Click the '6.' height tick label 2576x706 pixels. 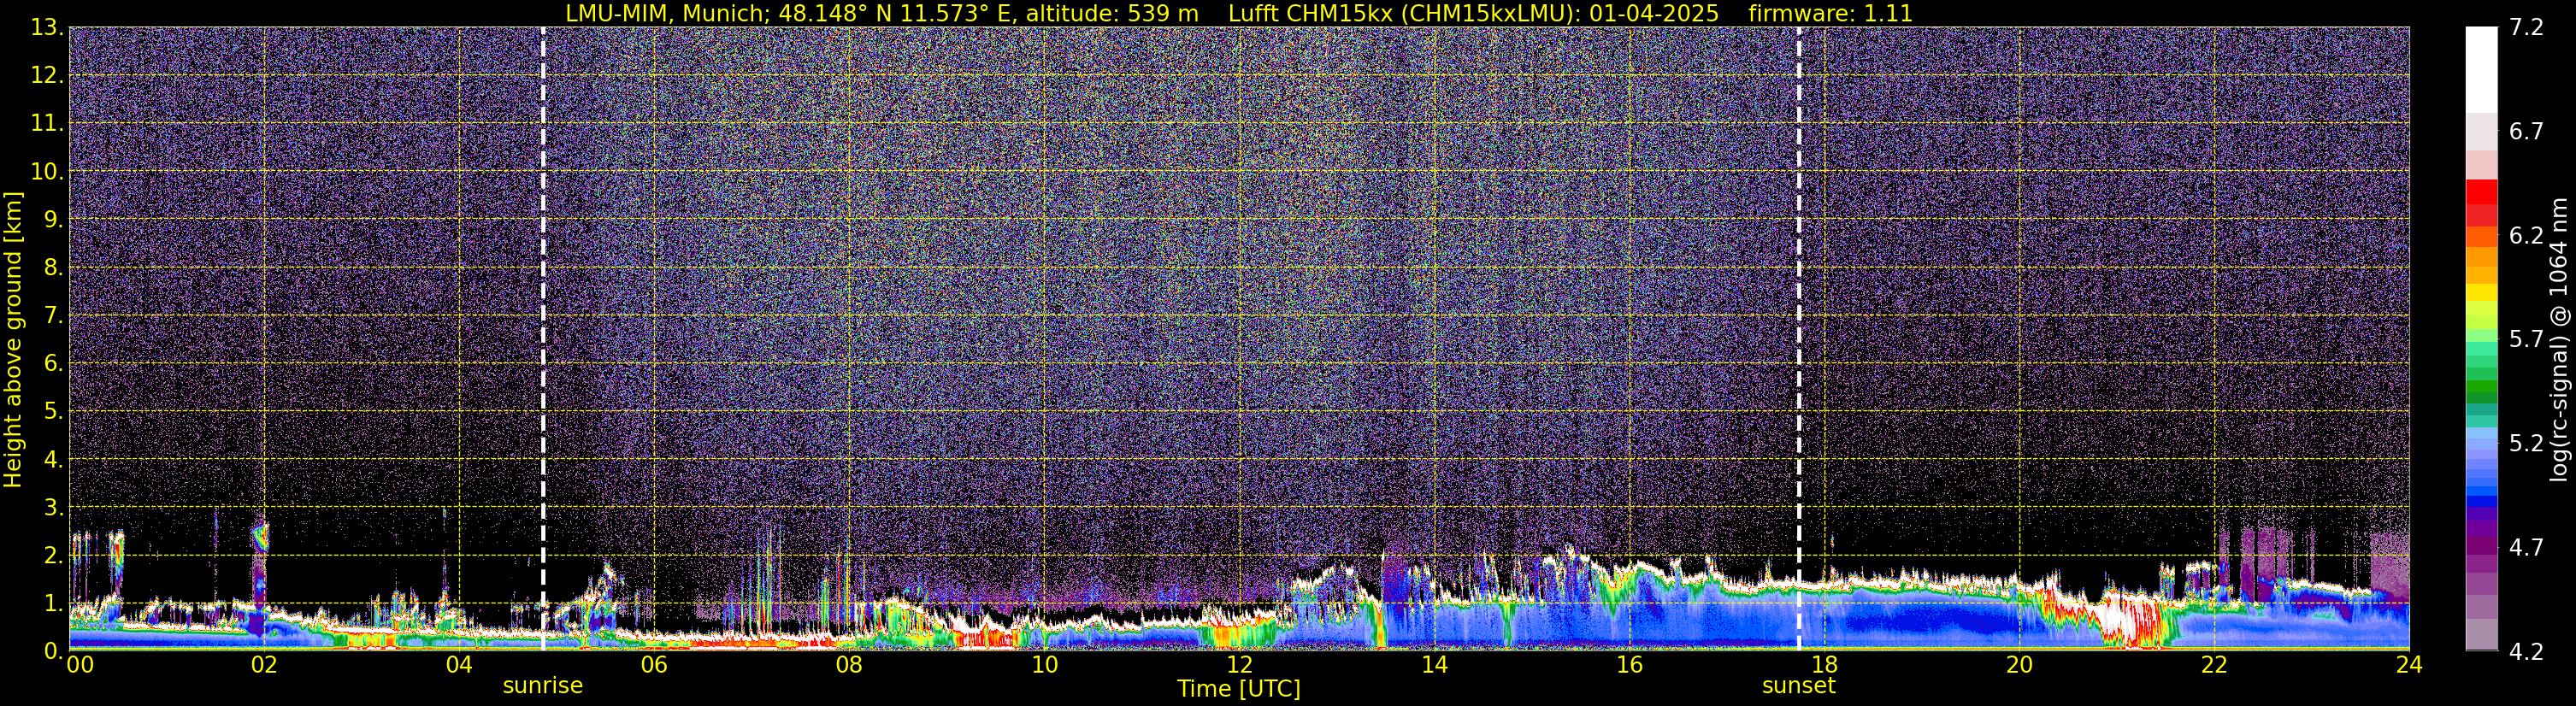[x=53, y=364]
